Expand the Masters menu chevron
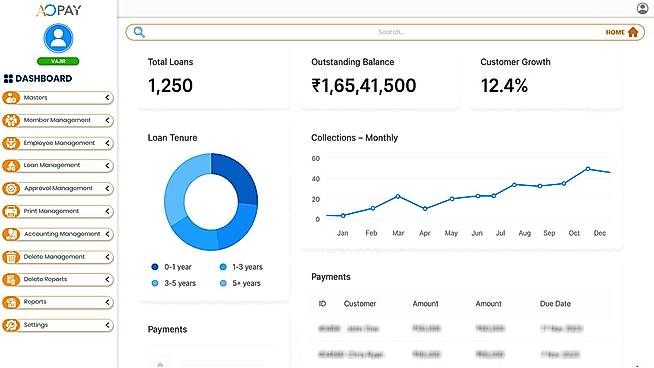 pyautogui.click(x=108, y=98)
